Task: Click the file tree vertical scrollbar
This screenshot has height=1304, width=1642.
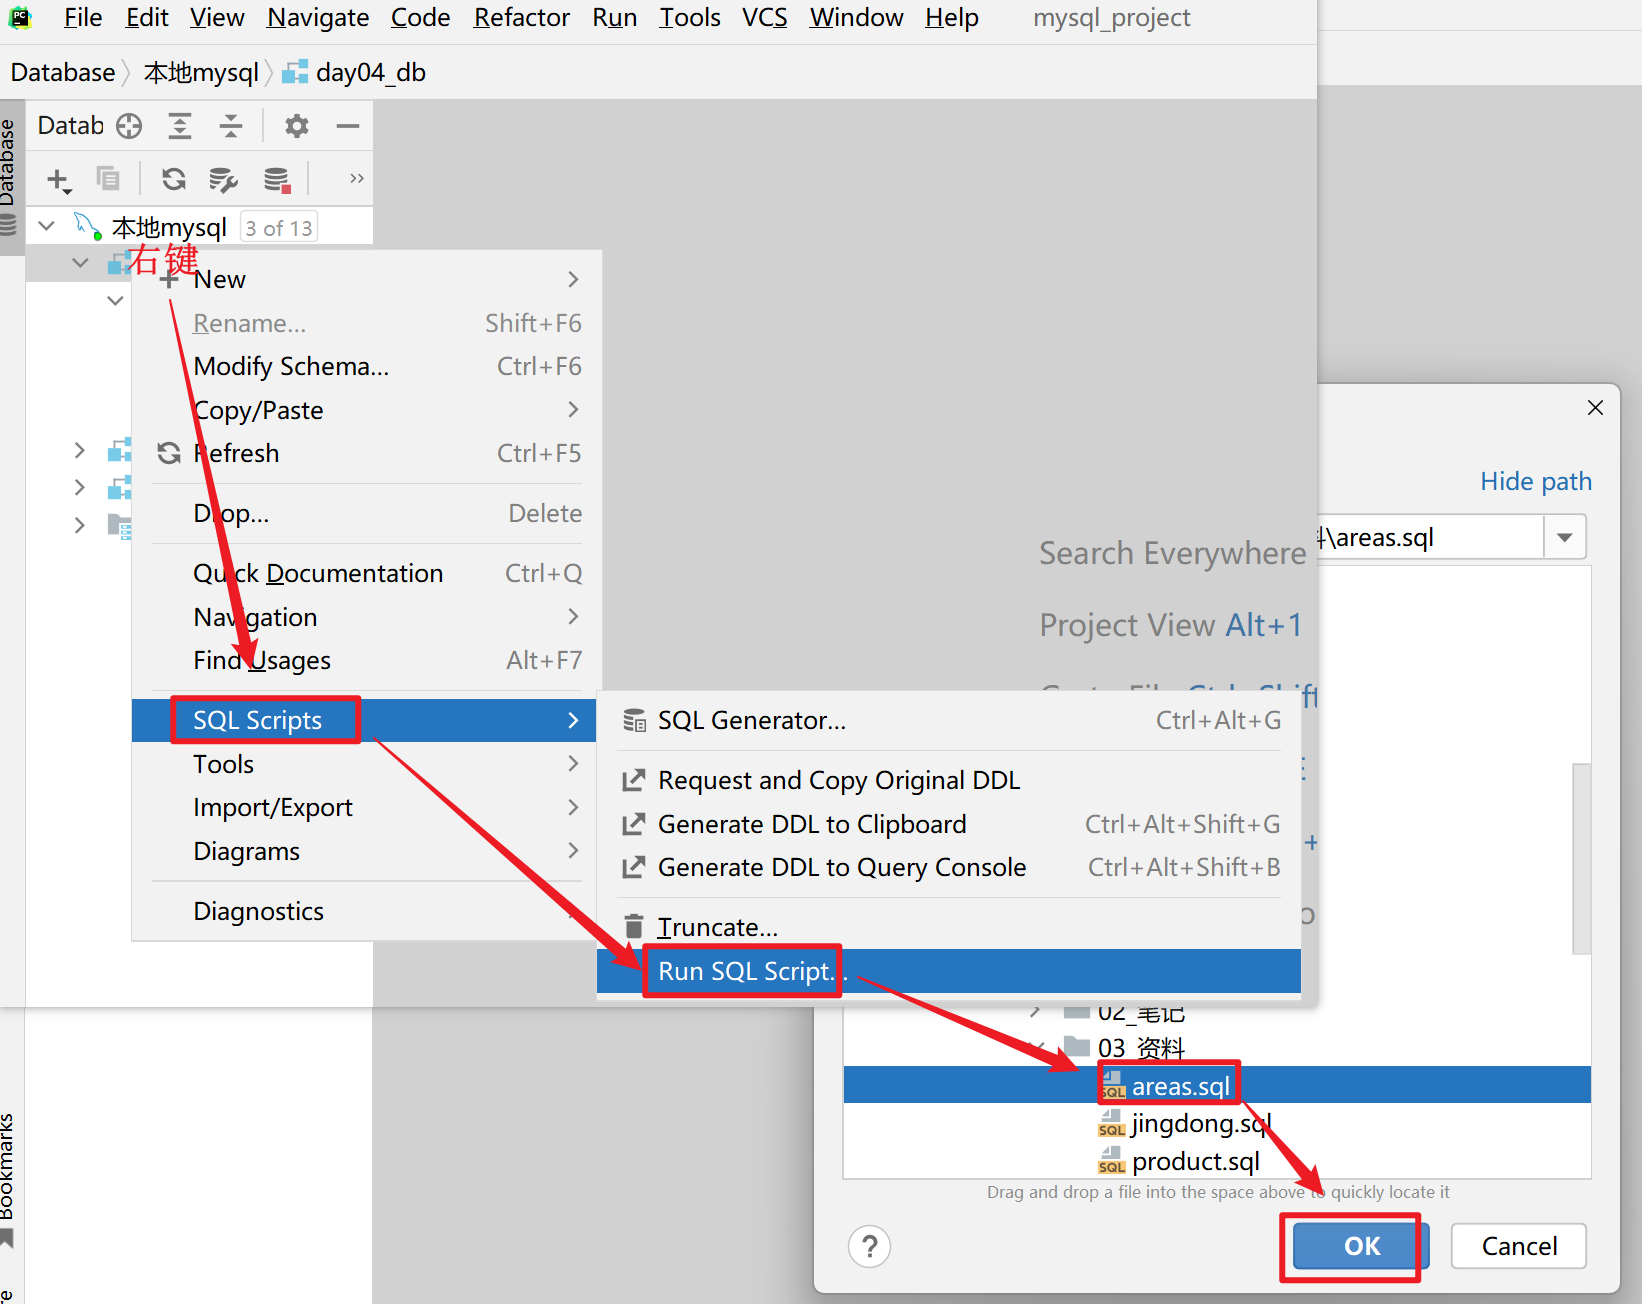Action: tap(1581, 859)
